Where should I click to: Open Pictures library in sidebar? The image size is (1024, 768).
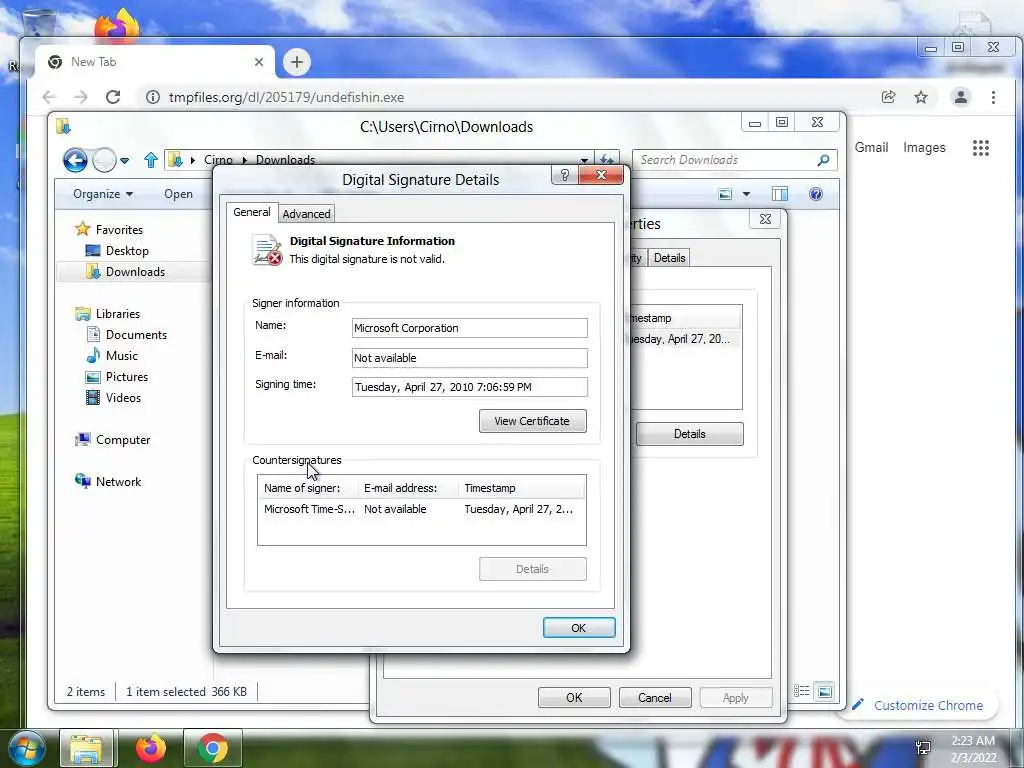point(127,377)
